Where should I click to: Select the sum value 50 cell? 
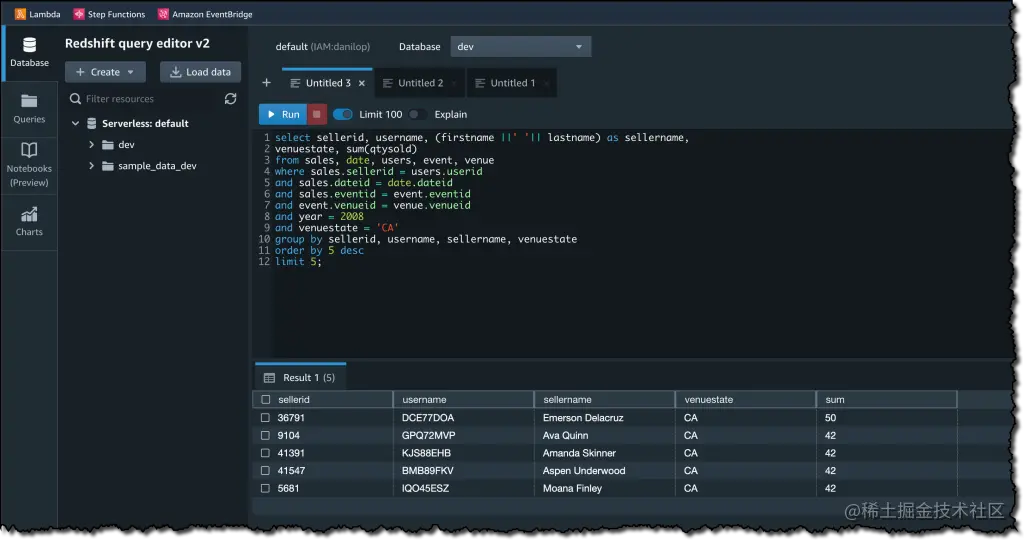coord(887,417)
